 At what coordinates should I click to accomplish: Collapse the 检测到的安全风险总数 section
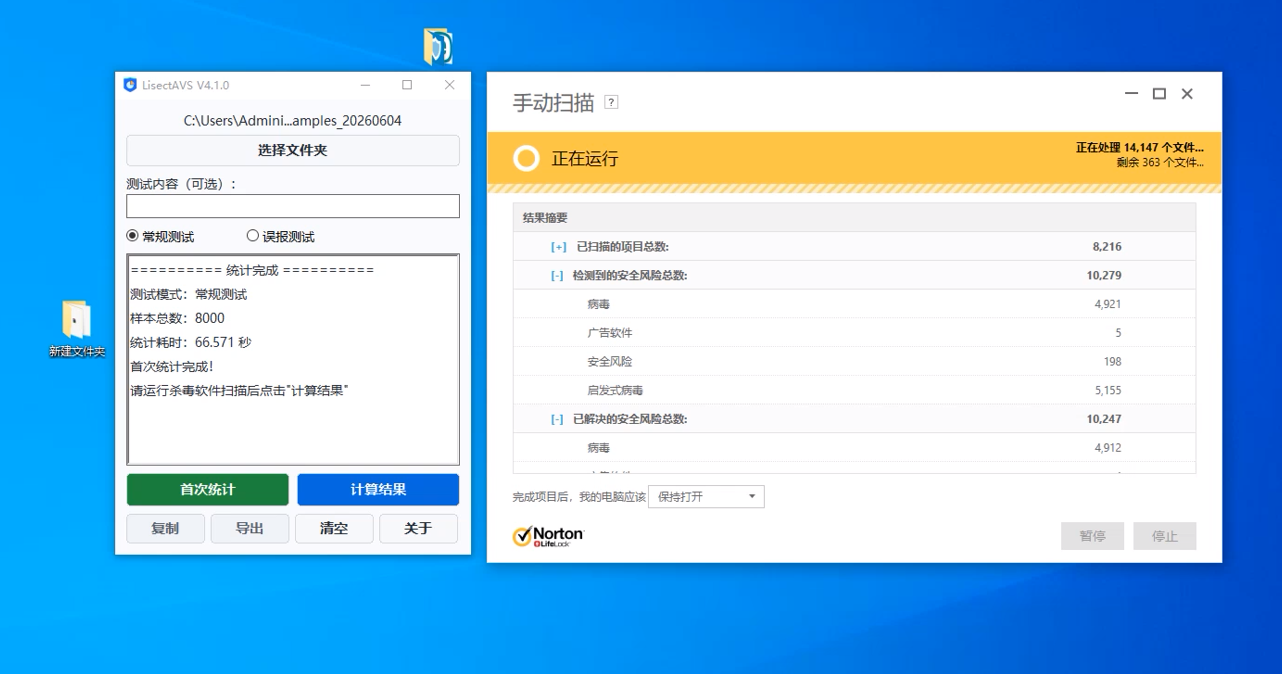click(557, 276)
